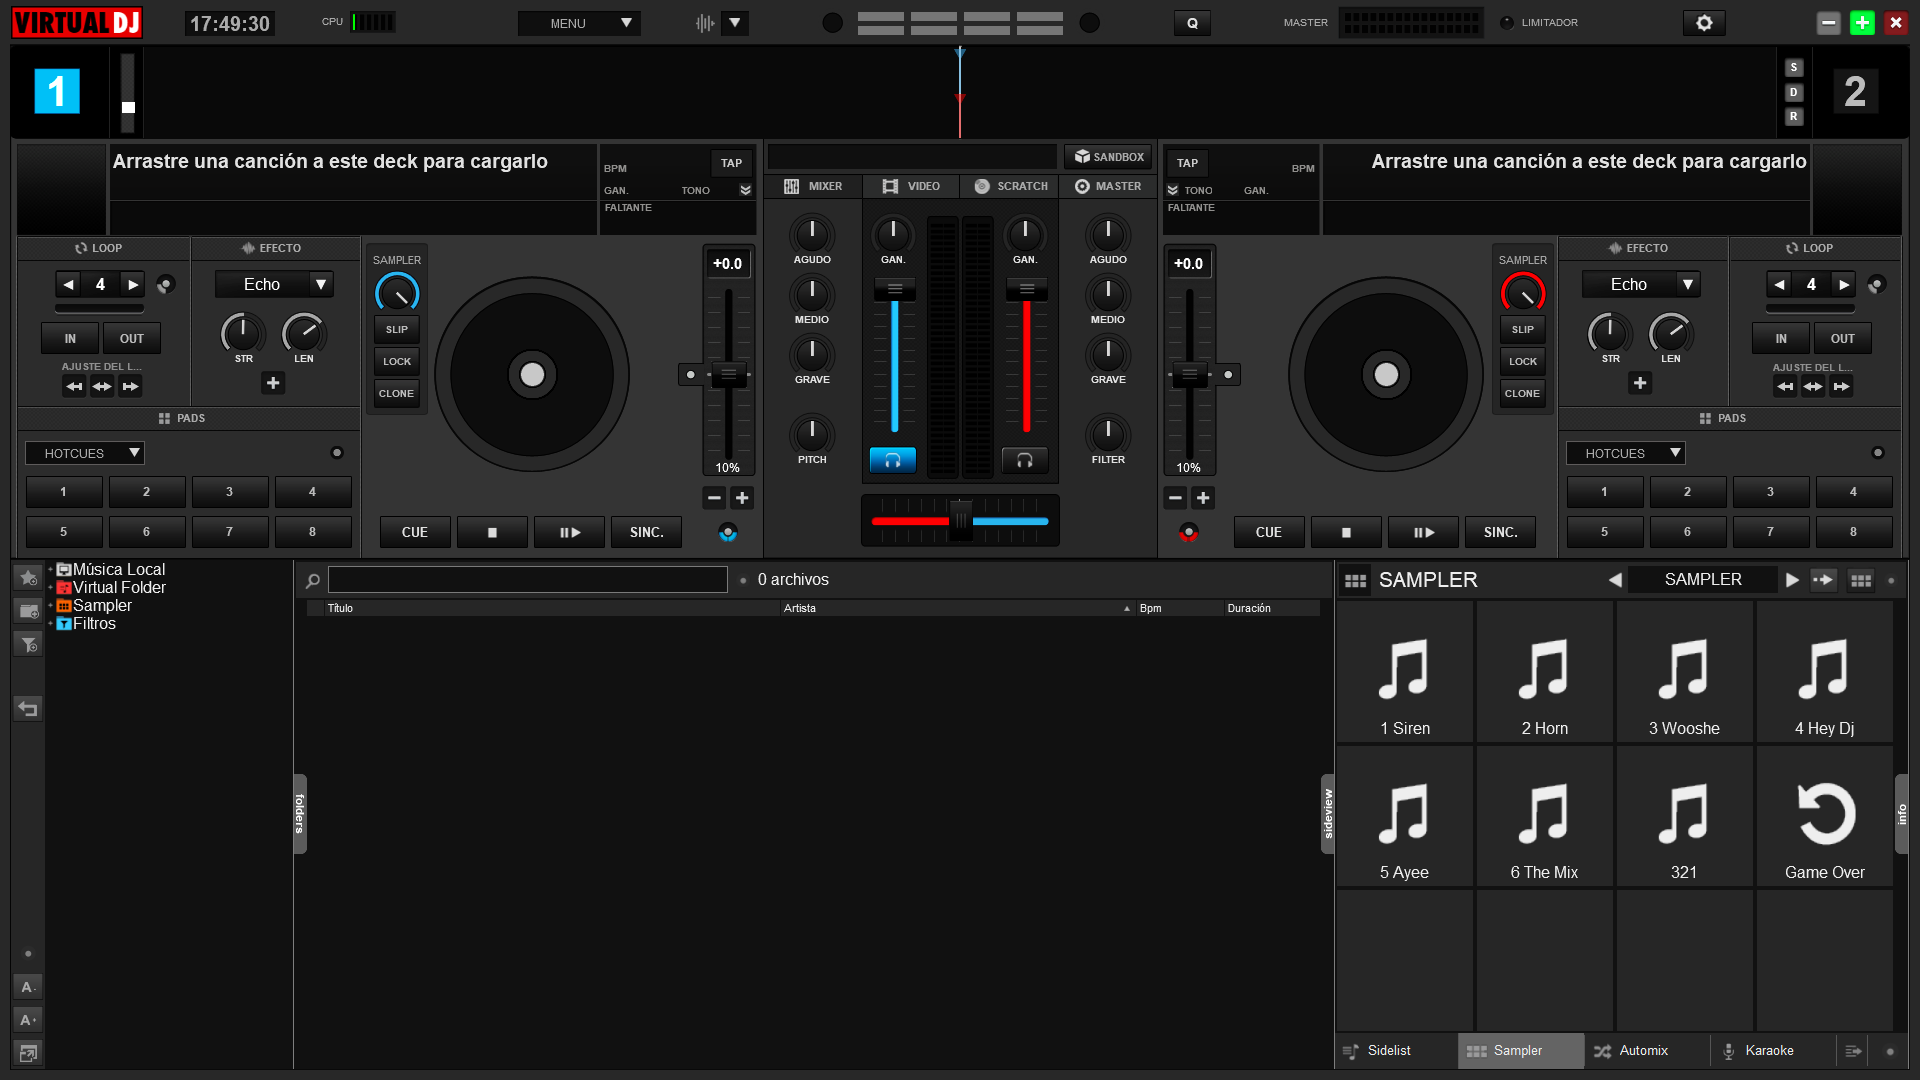Click the crossfader slider handle

[960, 520]
